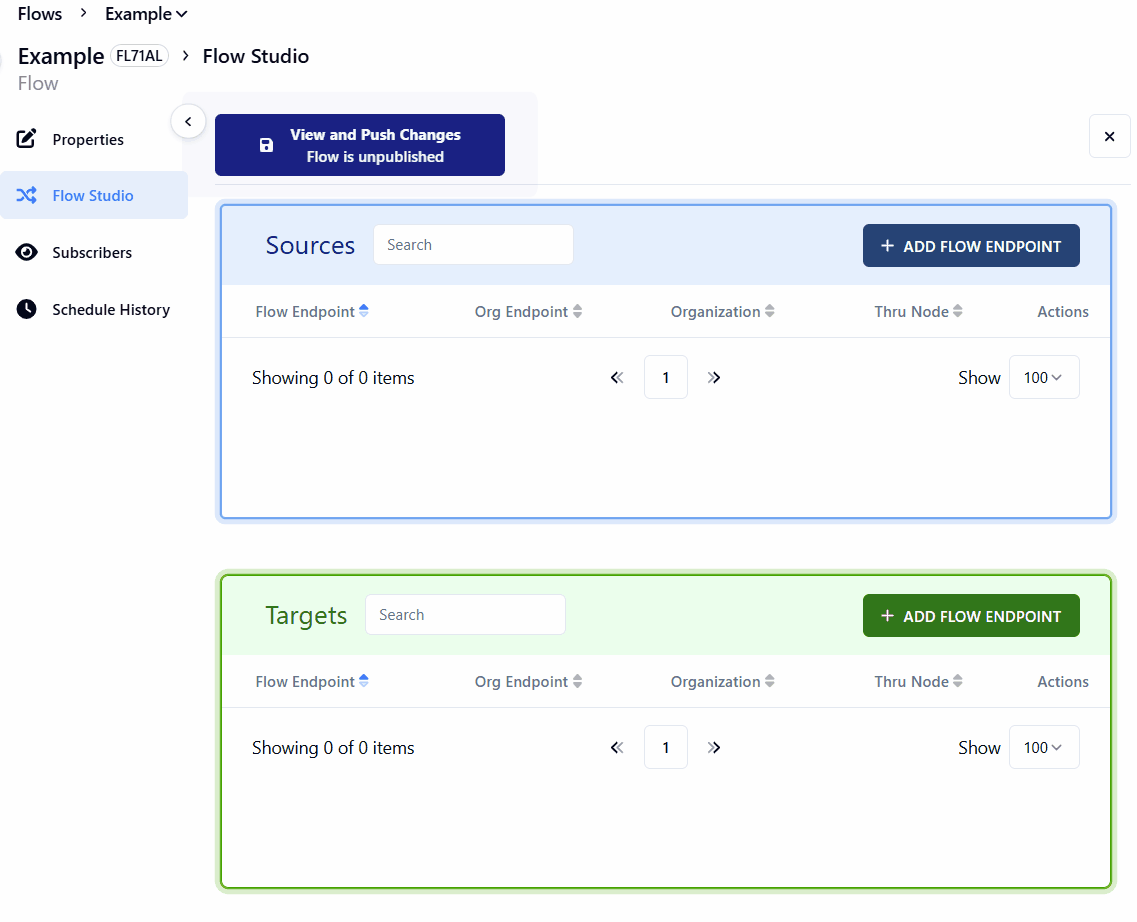This screenshot has height=922, width=1137.
Task: Go to previous page in Targets table
Action: click(x=617, y=747)
